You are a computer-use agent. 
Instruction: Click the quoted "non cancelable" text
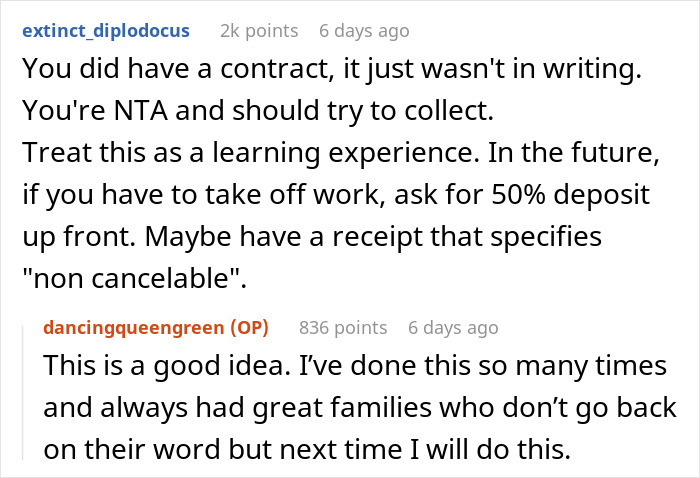click(x=131, y=280)
